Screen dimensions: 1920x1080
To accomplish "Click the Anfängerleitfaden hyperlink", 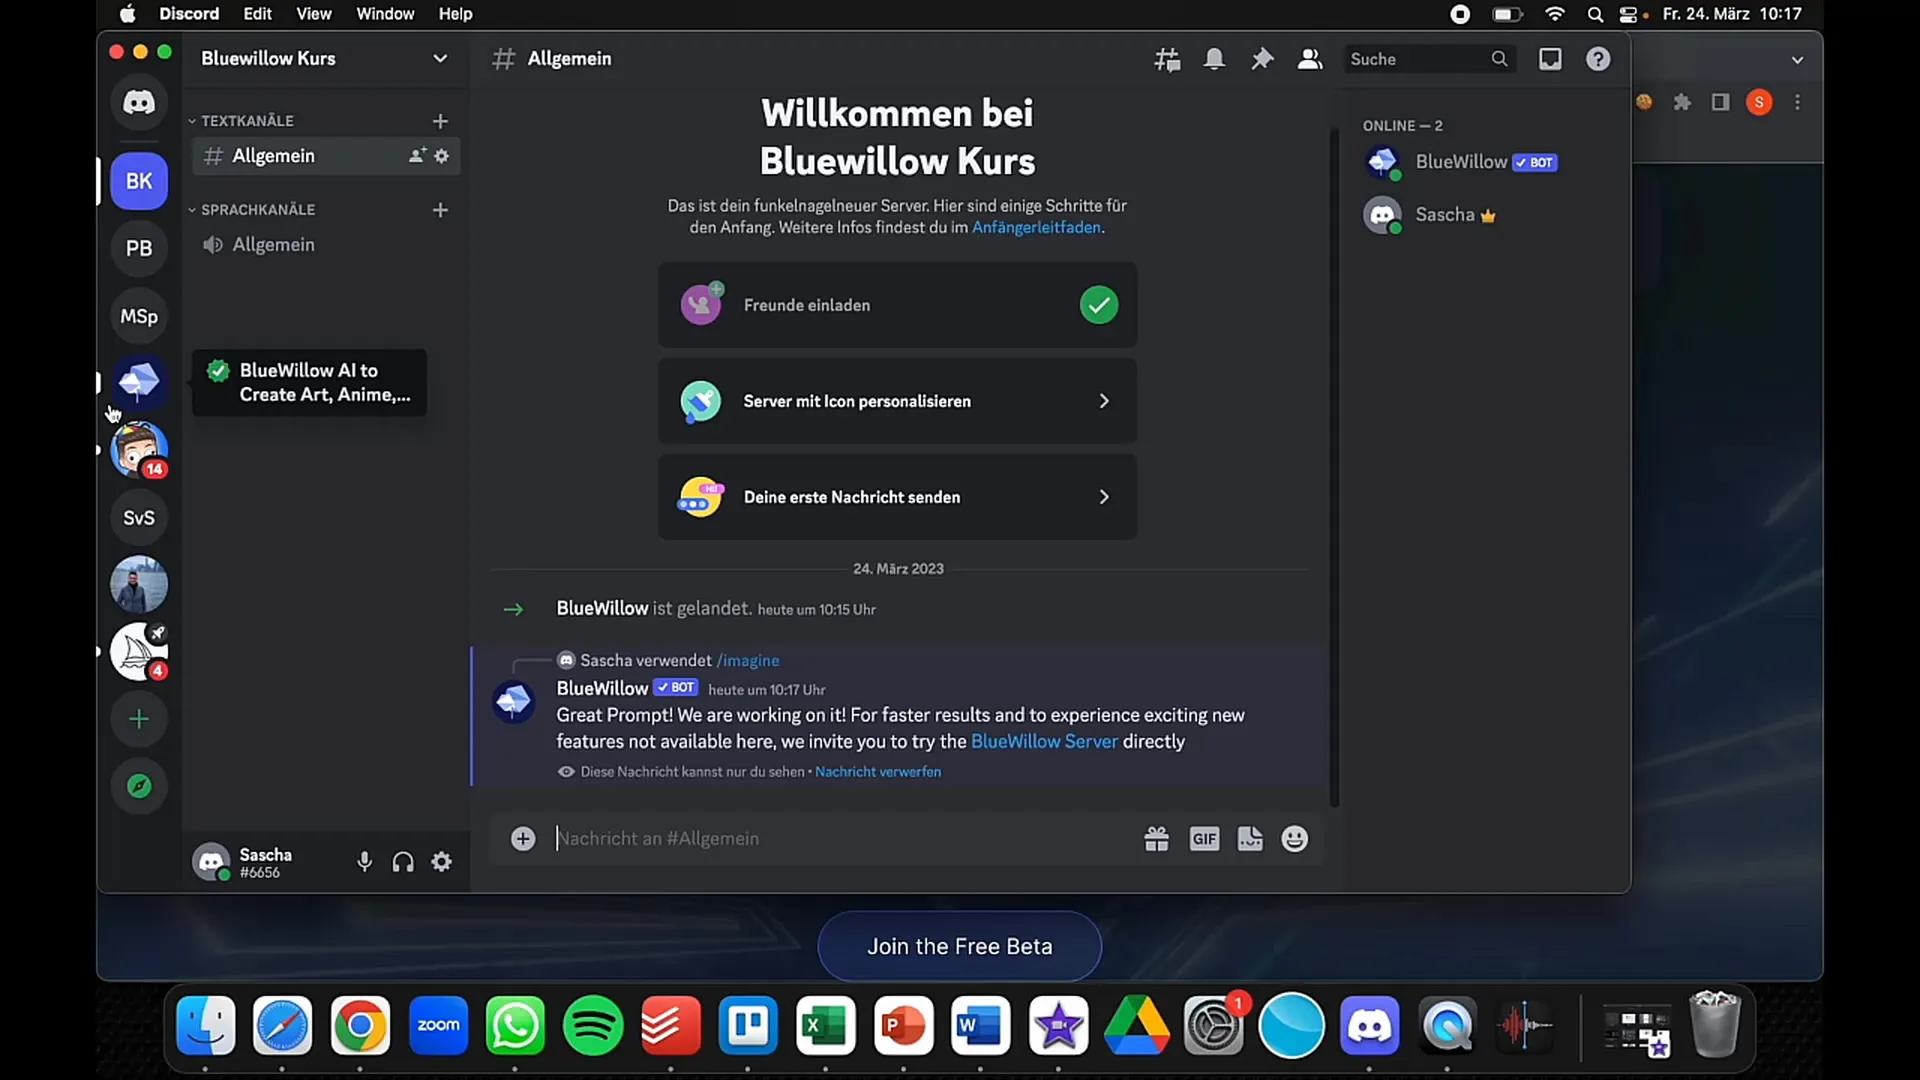I will 1035,227.
